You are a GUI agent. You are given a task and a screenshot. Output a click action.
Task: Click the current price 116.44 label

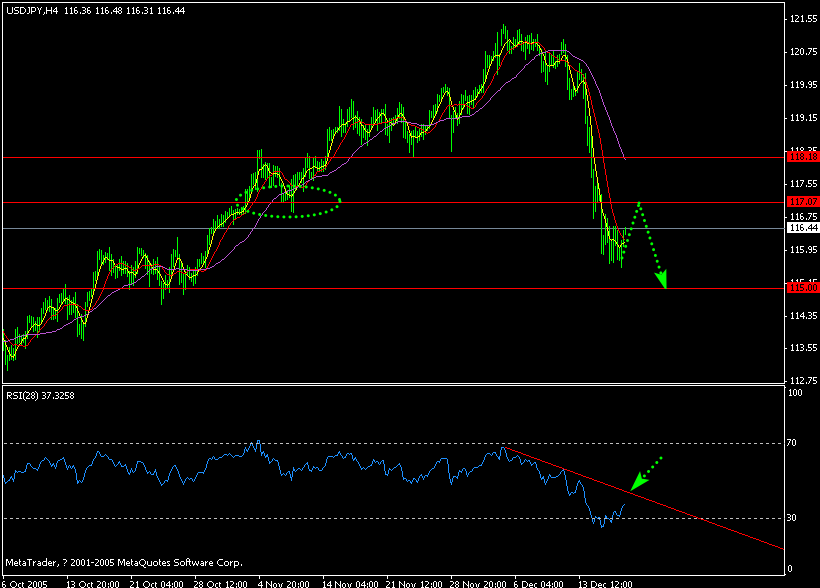(803, 228)
